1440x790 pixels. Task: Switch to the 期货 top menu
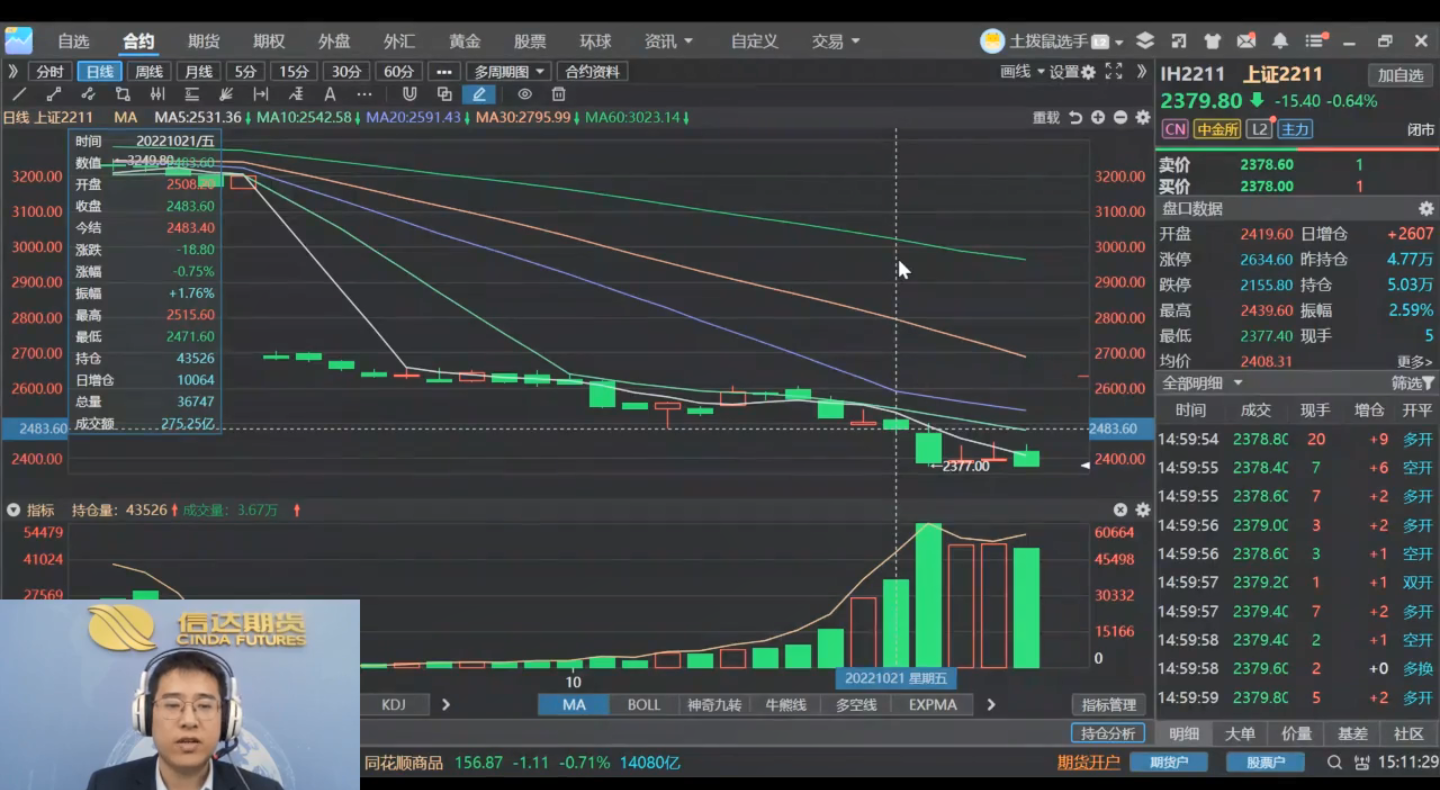click(204, 41)
